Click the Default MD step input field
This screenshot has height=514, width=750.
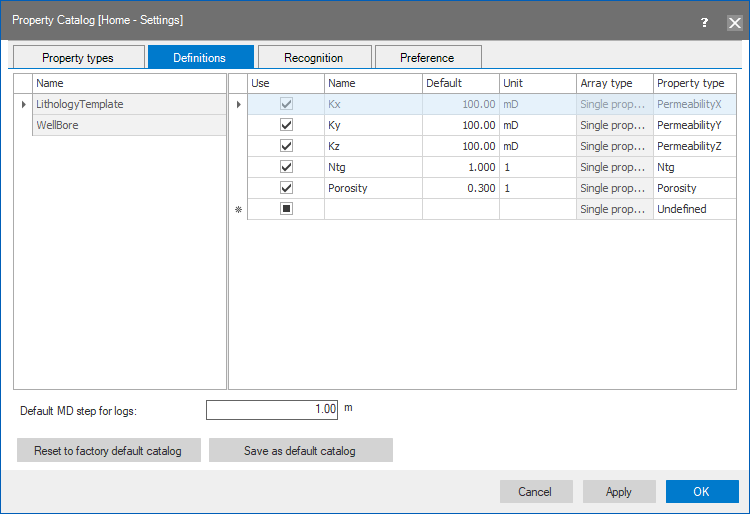coord(272,409)
